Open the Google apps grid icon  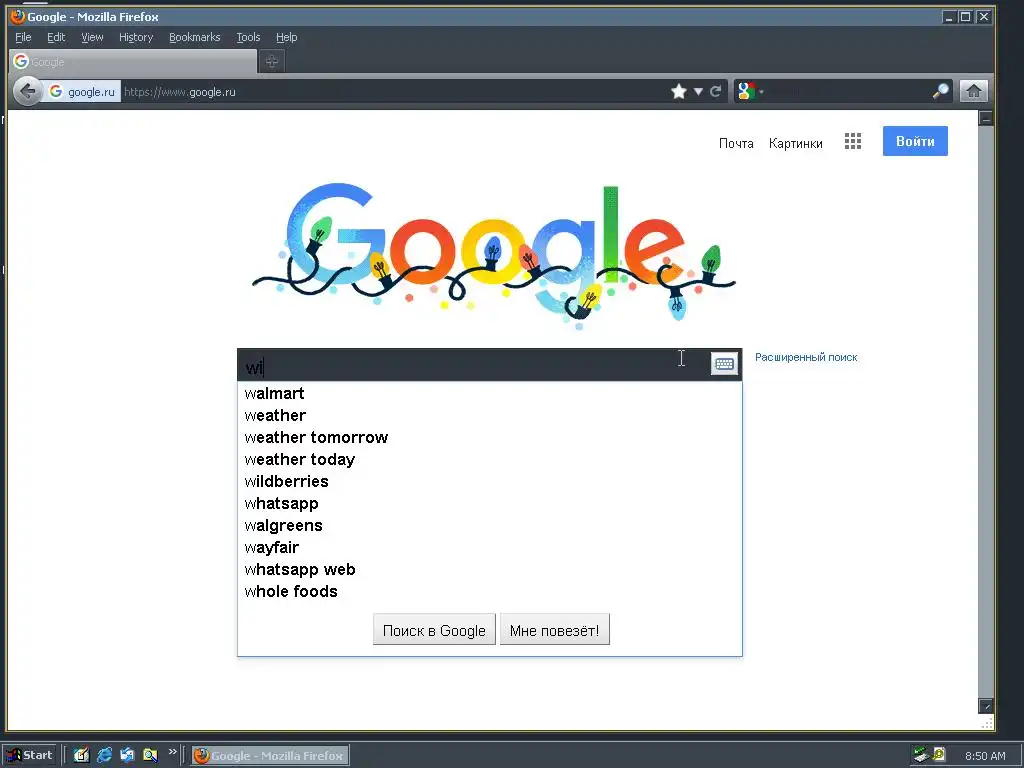[853, 141]
